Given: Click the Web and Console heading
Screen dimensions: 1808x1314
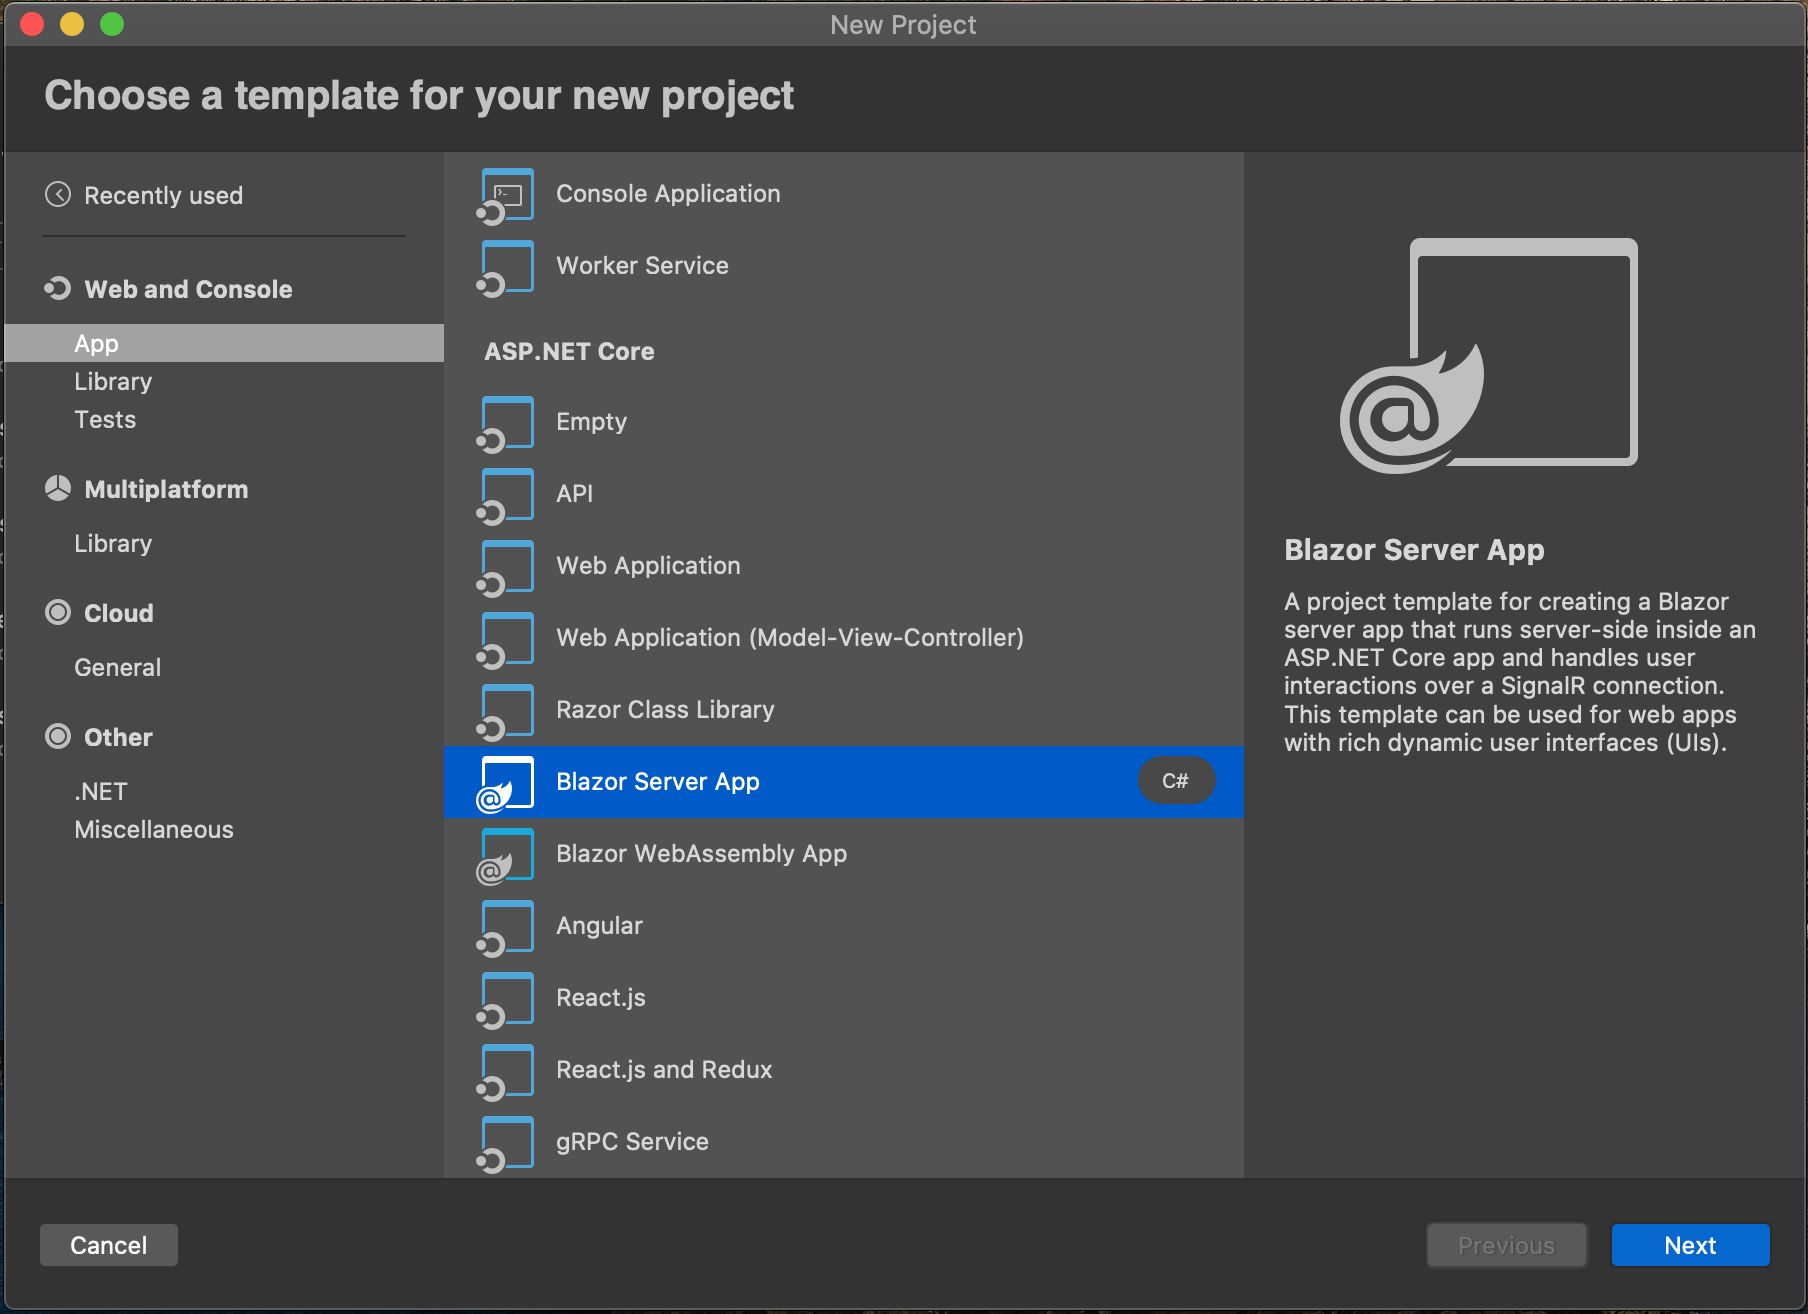Looking at the screenshot, I should coord(188,289).
